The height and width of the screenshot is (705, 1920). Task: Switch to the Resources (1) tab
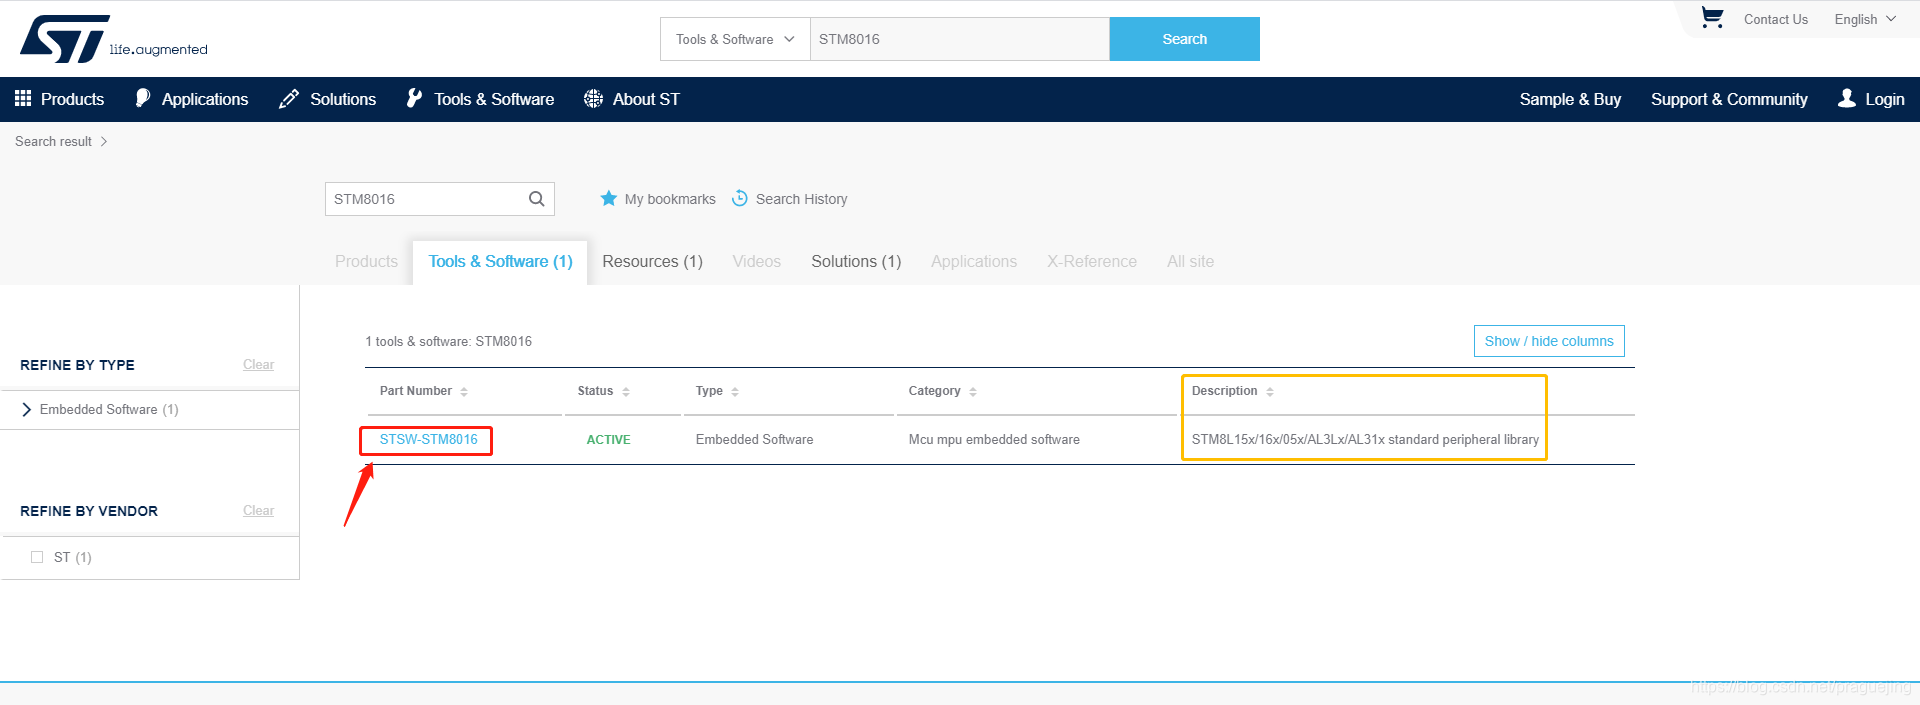pyautogui.click(x=652, y=261)
